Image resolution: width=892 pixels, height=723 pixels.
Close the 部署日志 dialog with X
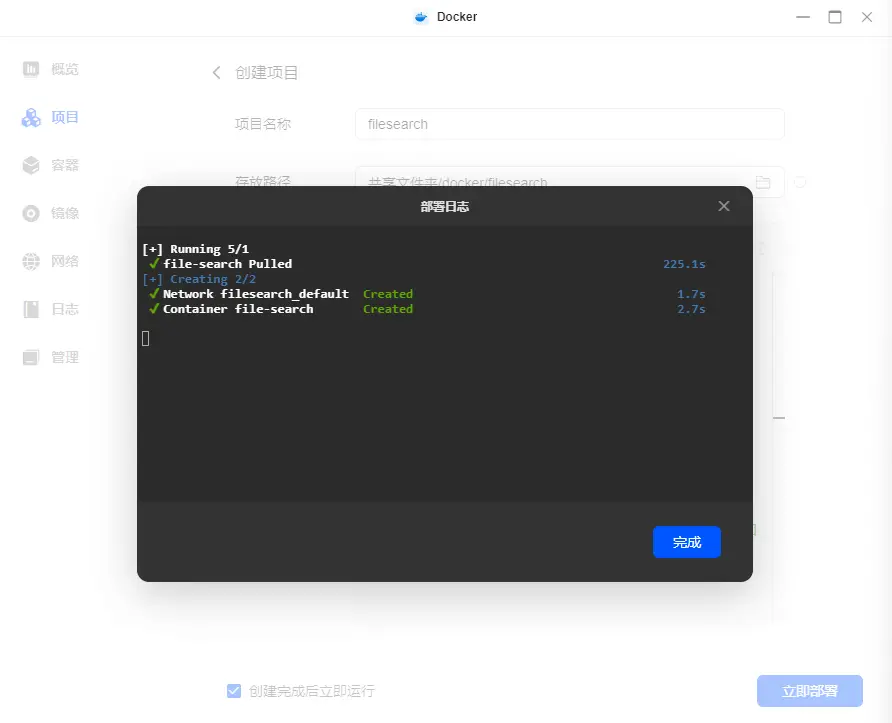pyautogui.click(x=724, y=206)
